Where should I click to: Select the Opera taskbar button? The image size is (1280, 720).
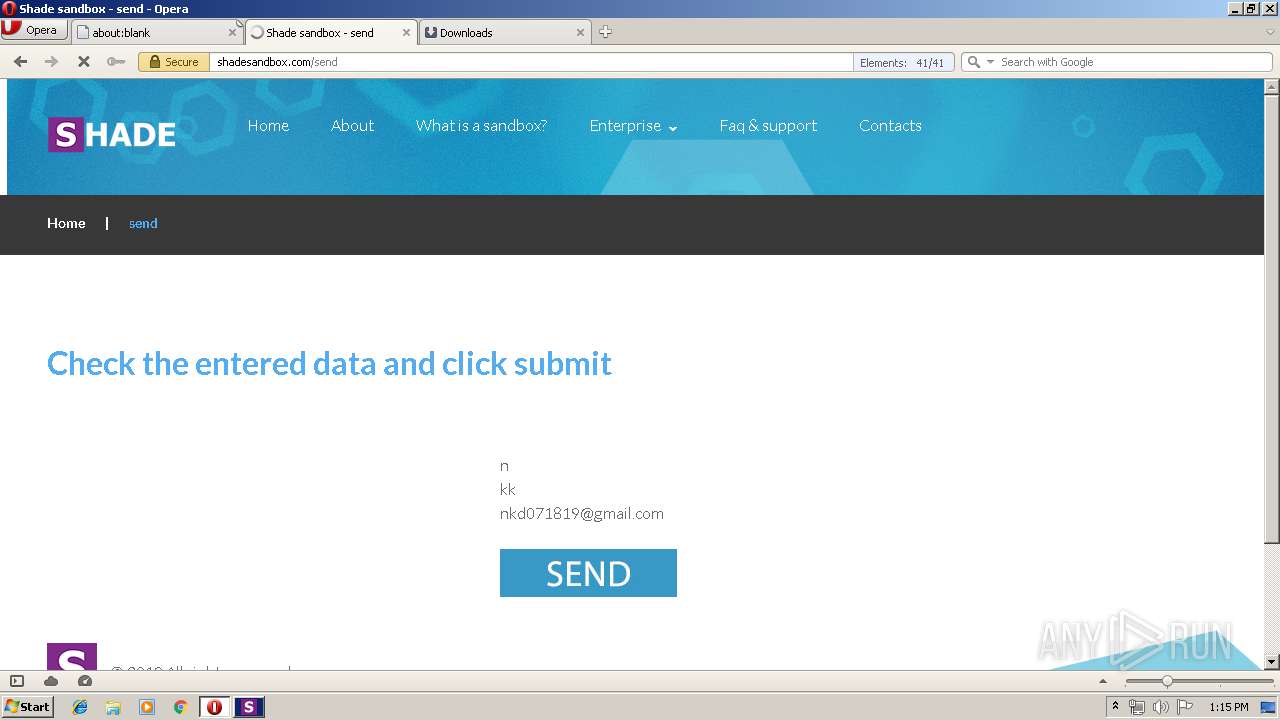click(214, 707)
